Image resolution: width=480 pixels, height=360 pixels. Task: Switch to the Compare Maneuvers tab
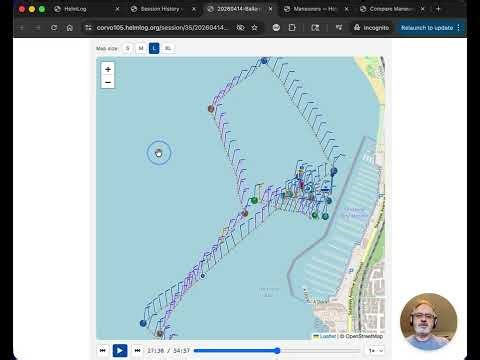(x=390, y=9)
